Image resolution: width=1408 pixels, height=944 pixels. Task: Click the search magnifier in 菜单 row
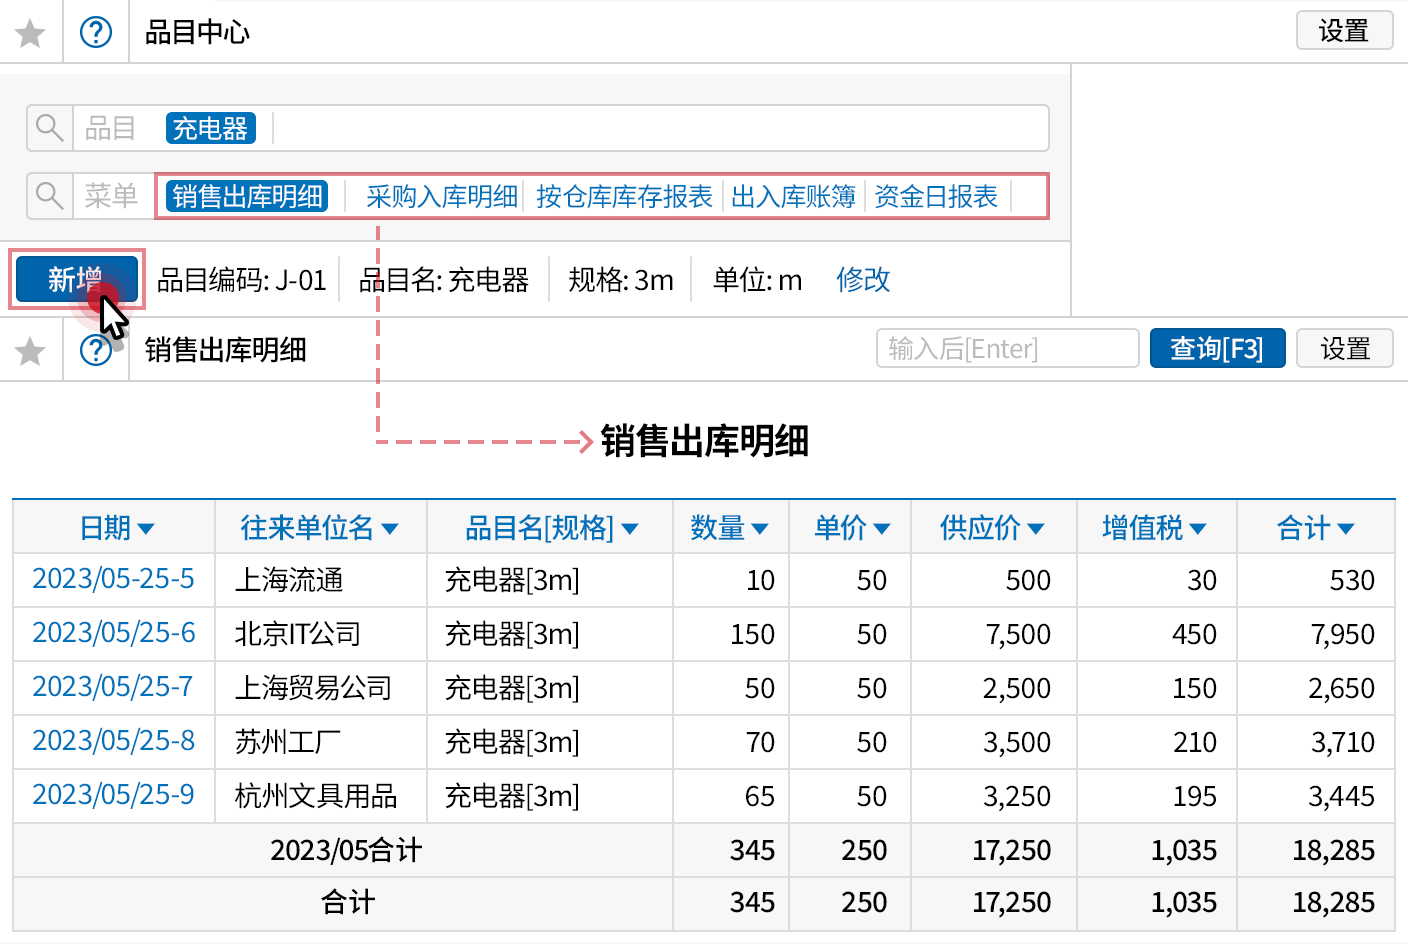[49, 195]
